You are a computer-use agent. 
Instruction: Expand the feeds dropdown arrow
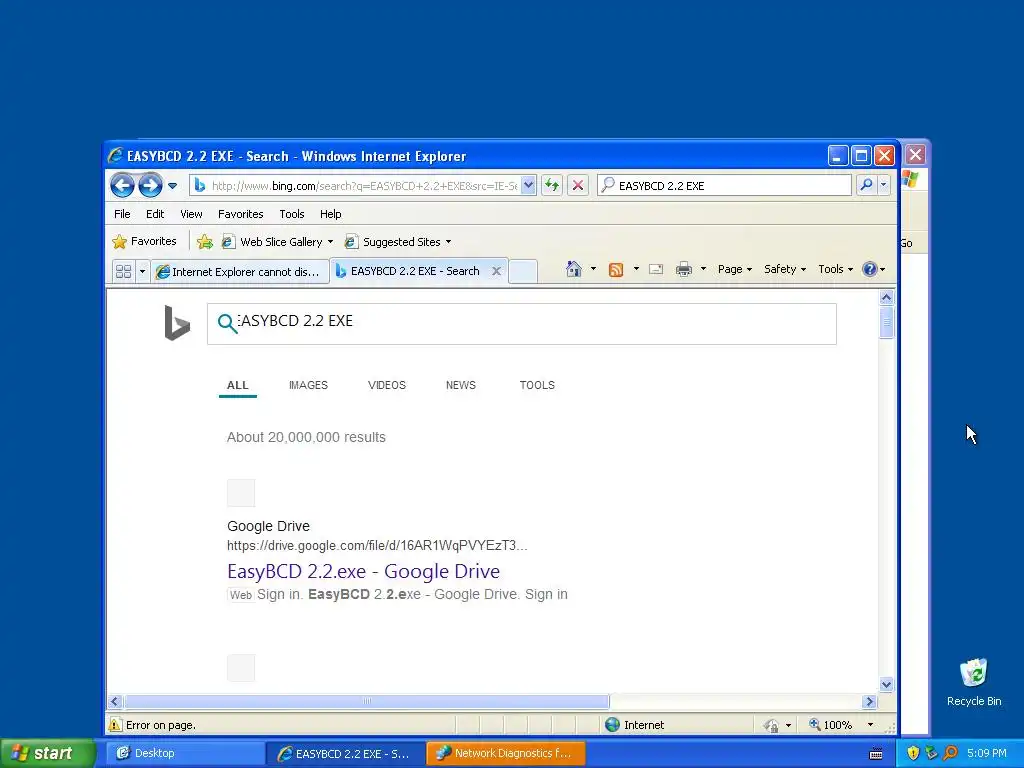[x=636, y=269]
